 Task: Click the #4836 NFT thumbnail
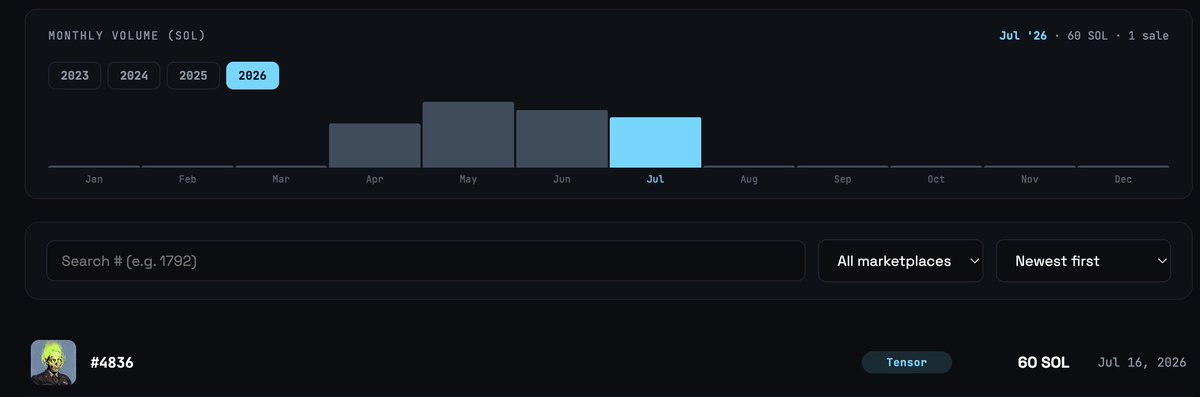pos(53,362)
